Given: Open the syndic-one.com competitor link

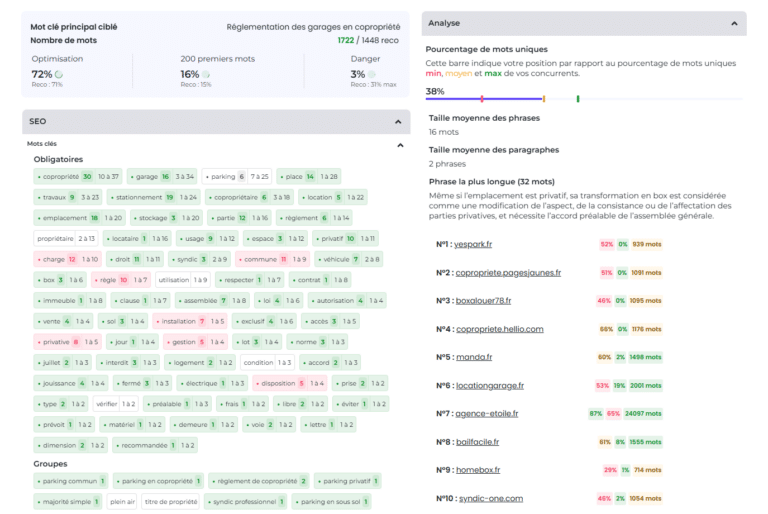Looking at the screenshot, I should point(488,498).
